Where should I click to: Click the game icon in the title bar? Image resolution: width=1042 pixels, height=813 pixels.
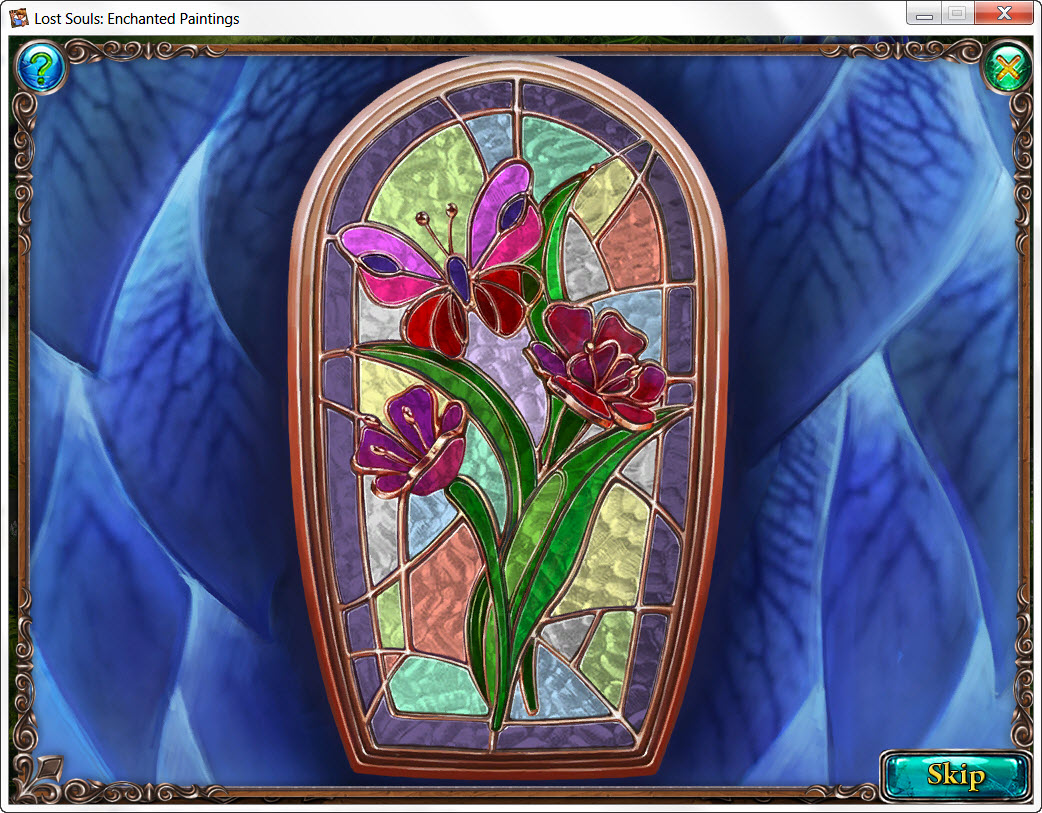tap(19, 18)
